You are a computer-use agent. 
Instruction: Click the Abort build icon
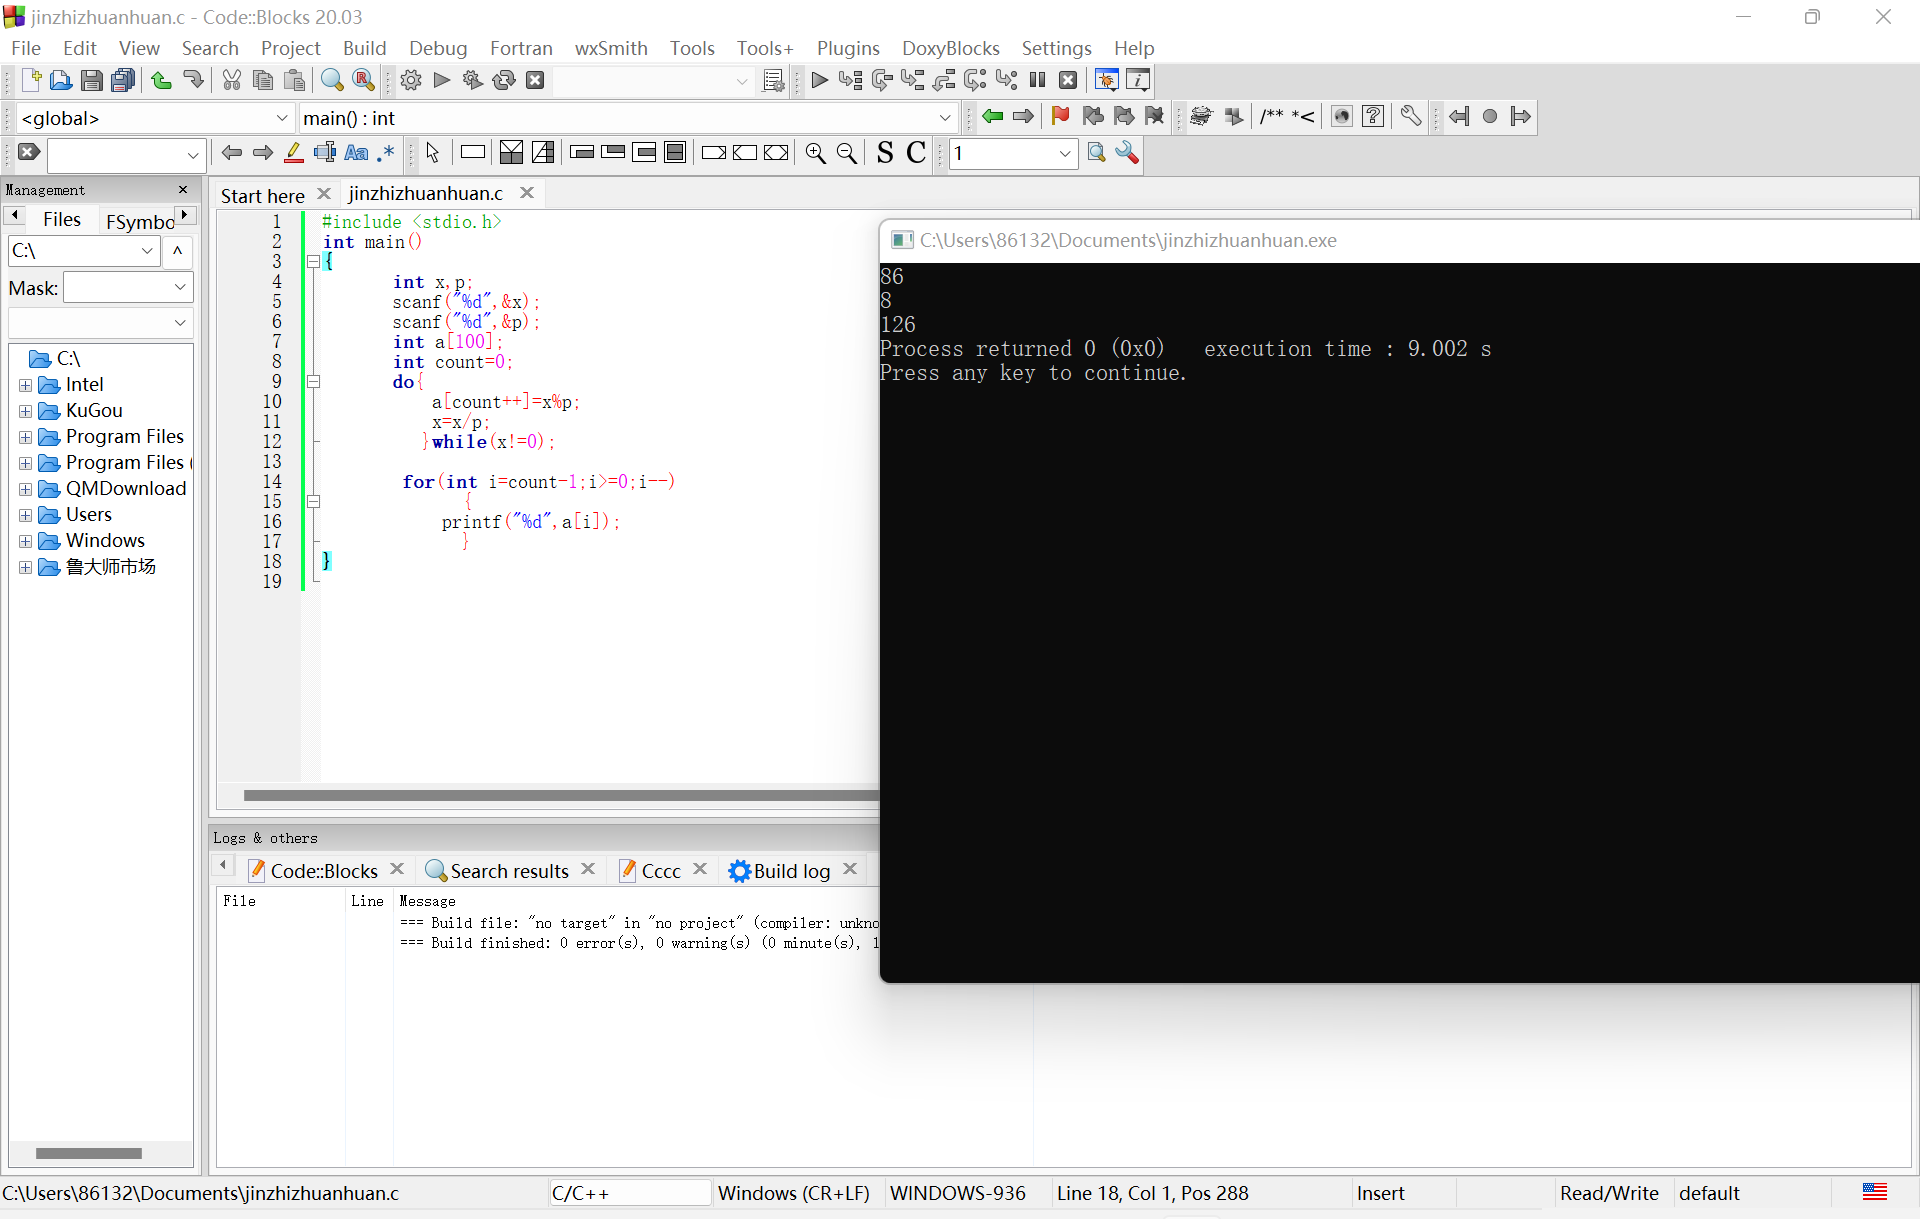point(535,80)
